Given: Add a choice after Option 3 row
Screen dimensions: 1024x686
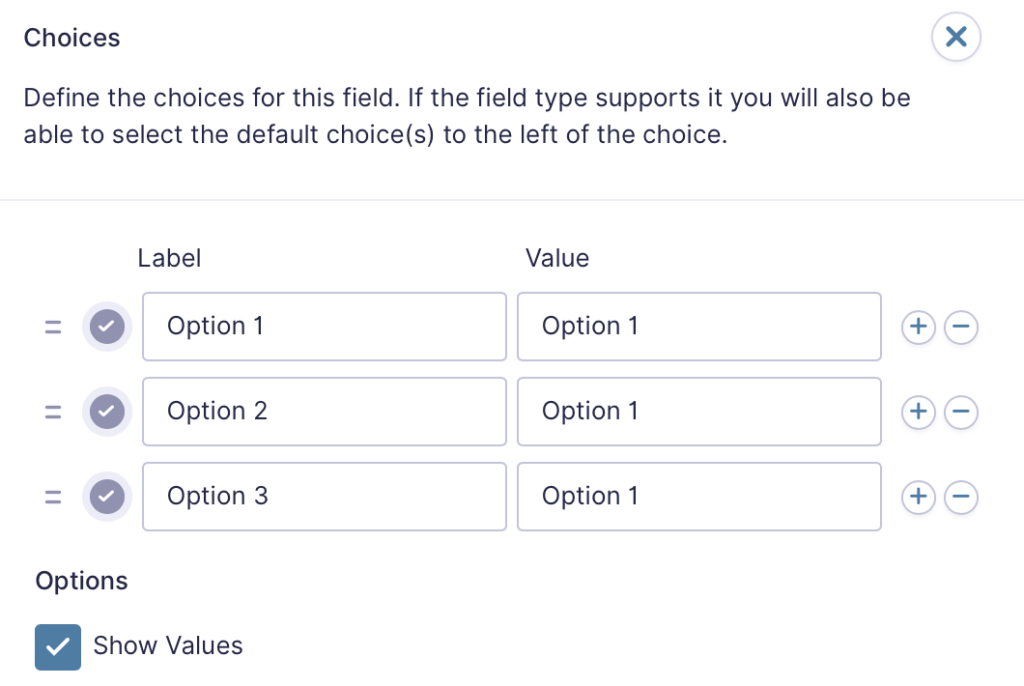Looking at the screenshot, I should pyautogui.click(x=918, y=497).
